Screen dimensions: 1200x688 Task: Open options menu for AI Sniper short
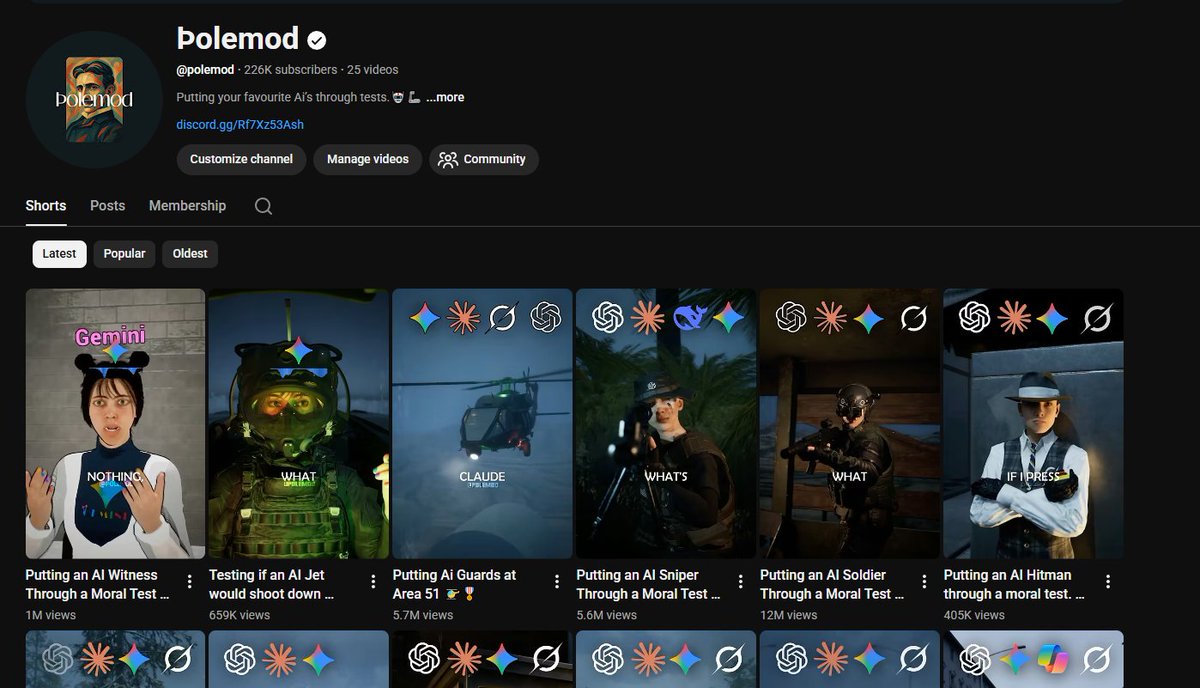[740, 582]
